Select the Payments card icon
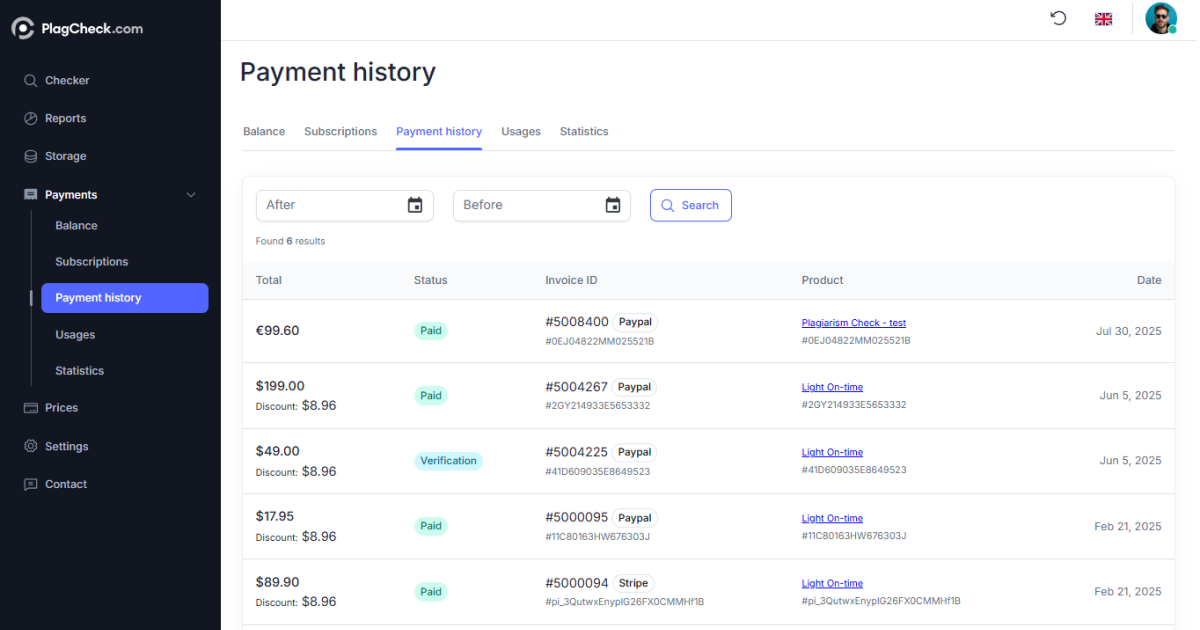This screenshot has height=630, width=1200. tap(33, 194)
